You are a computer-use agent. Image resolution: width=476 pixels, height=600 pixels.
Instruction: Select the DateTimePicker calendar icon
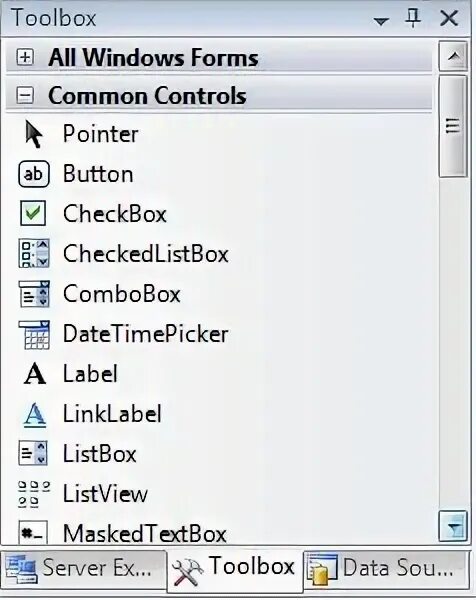coord(34,335)
